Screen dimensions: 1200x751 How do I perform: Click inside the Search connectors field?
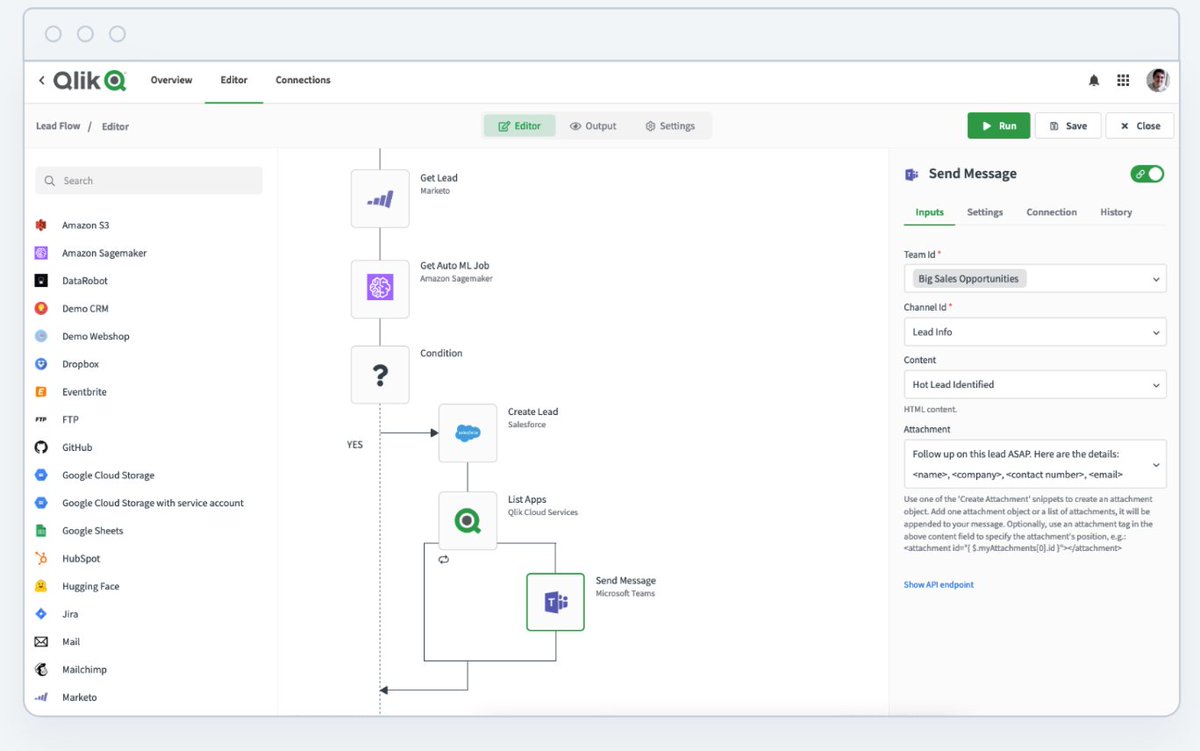pyautogui.click(x=148, y=180)
